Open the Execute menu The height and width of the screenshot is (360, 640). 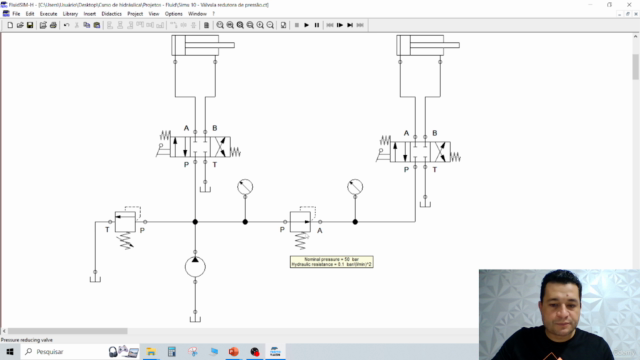(48, 14)
